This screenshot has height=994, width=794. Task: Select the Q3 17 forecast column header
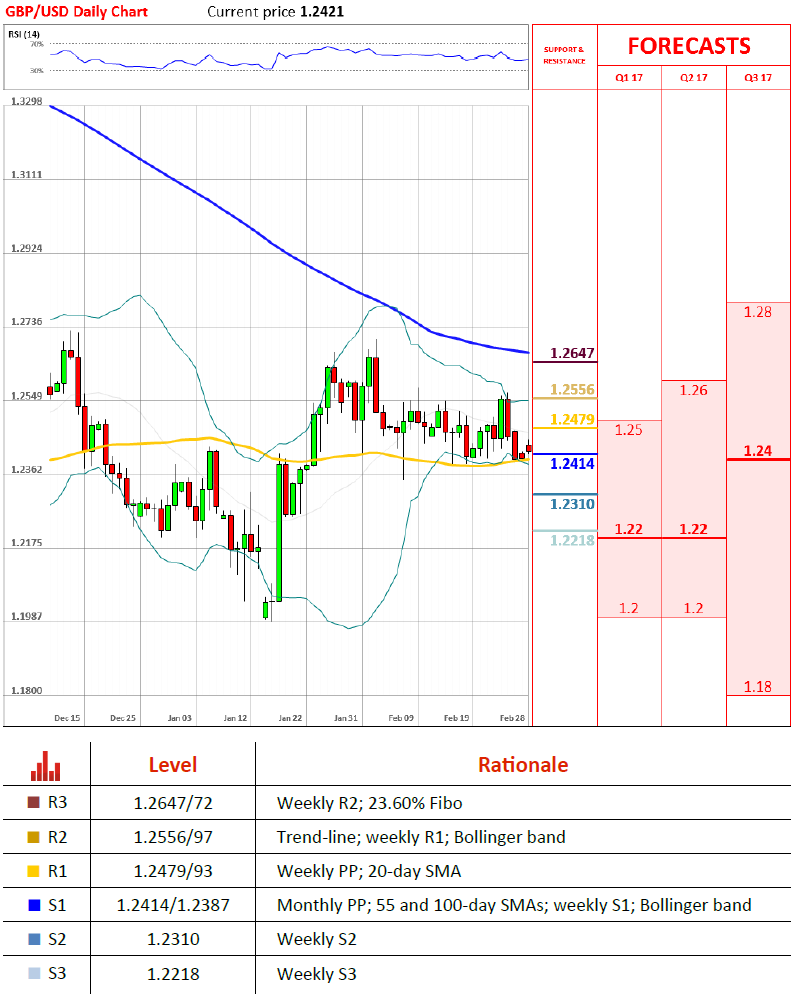point(758,77)
